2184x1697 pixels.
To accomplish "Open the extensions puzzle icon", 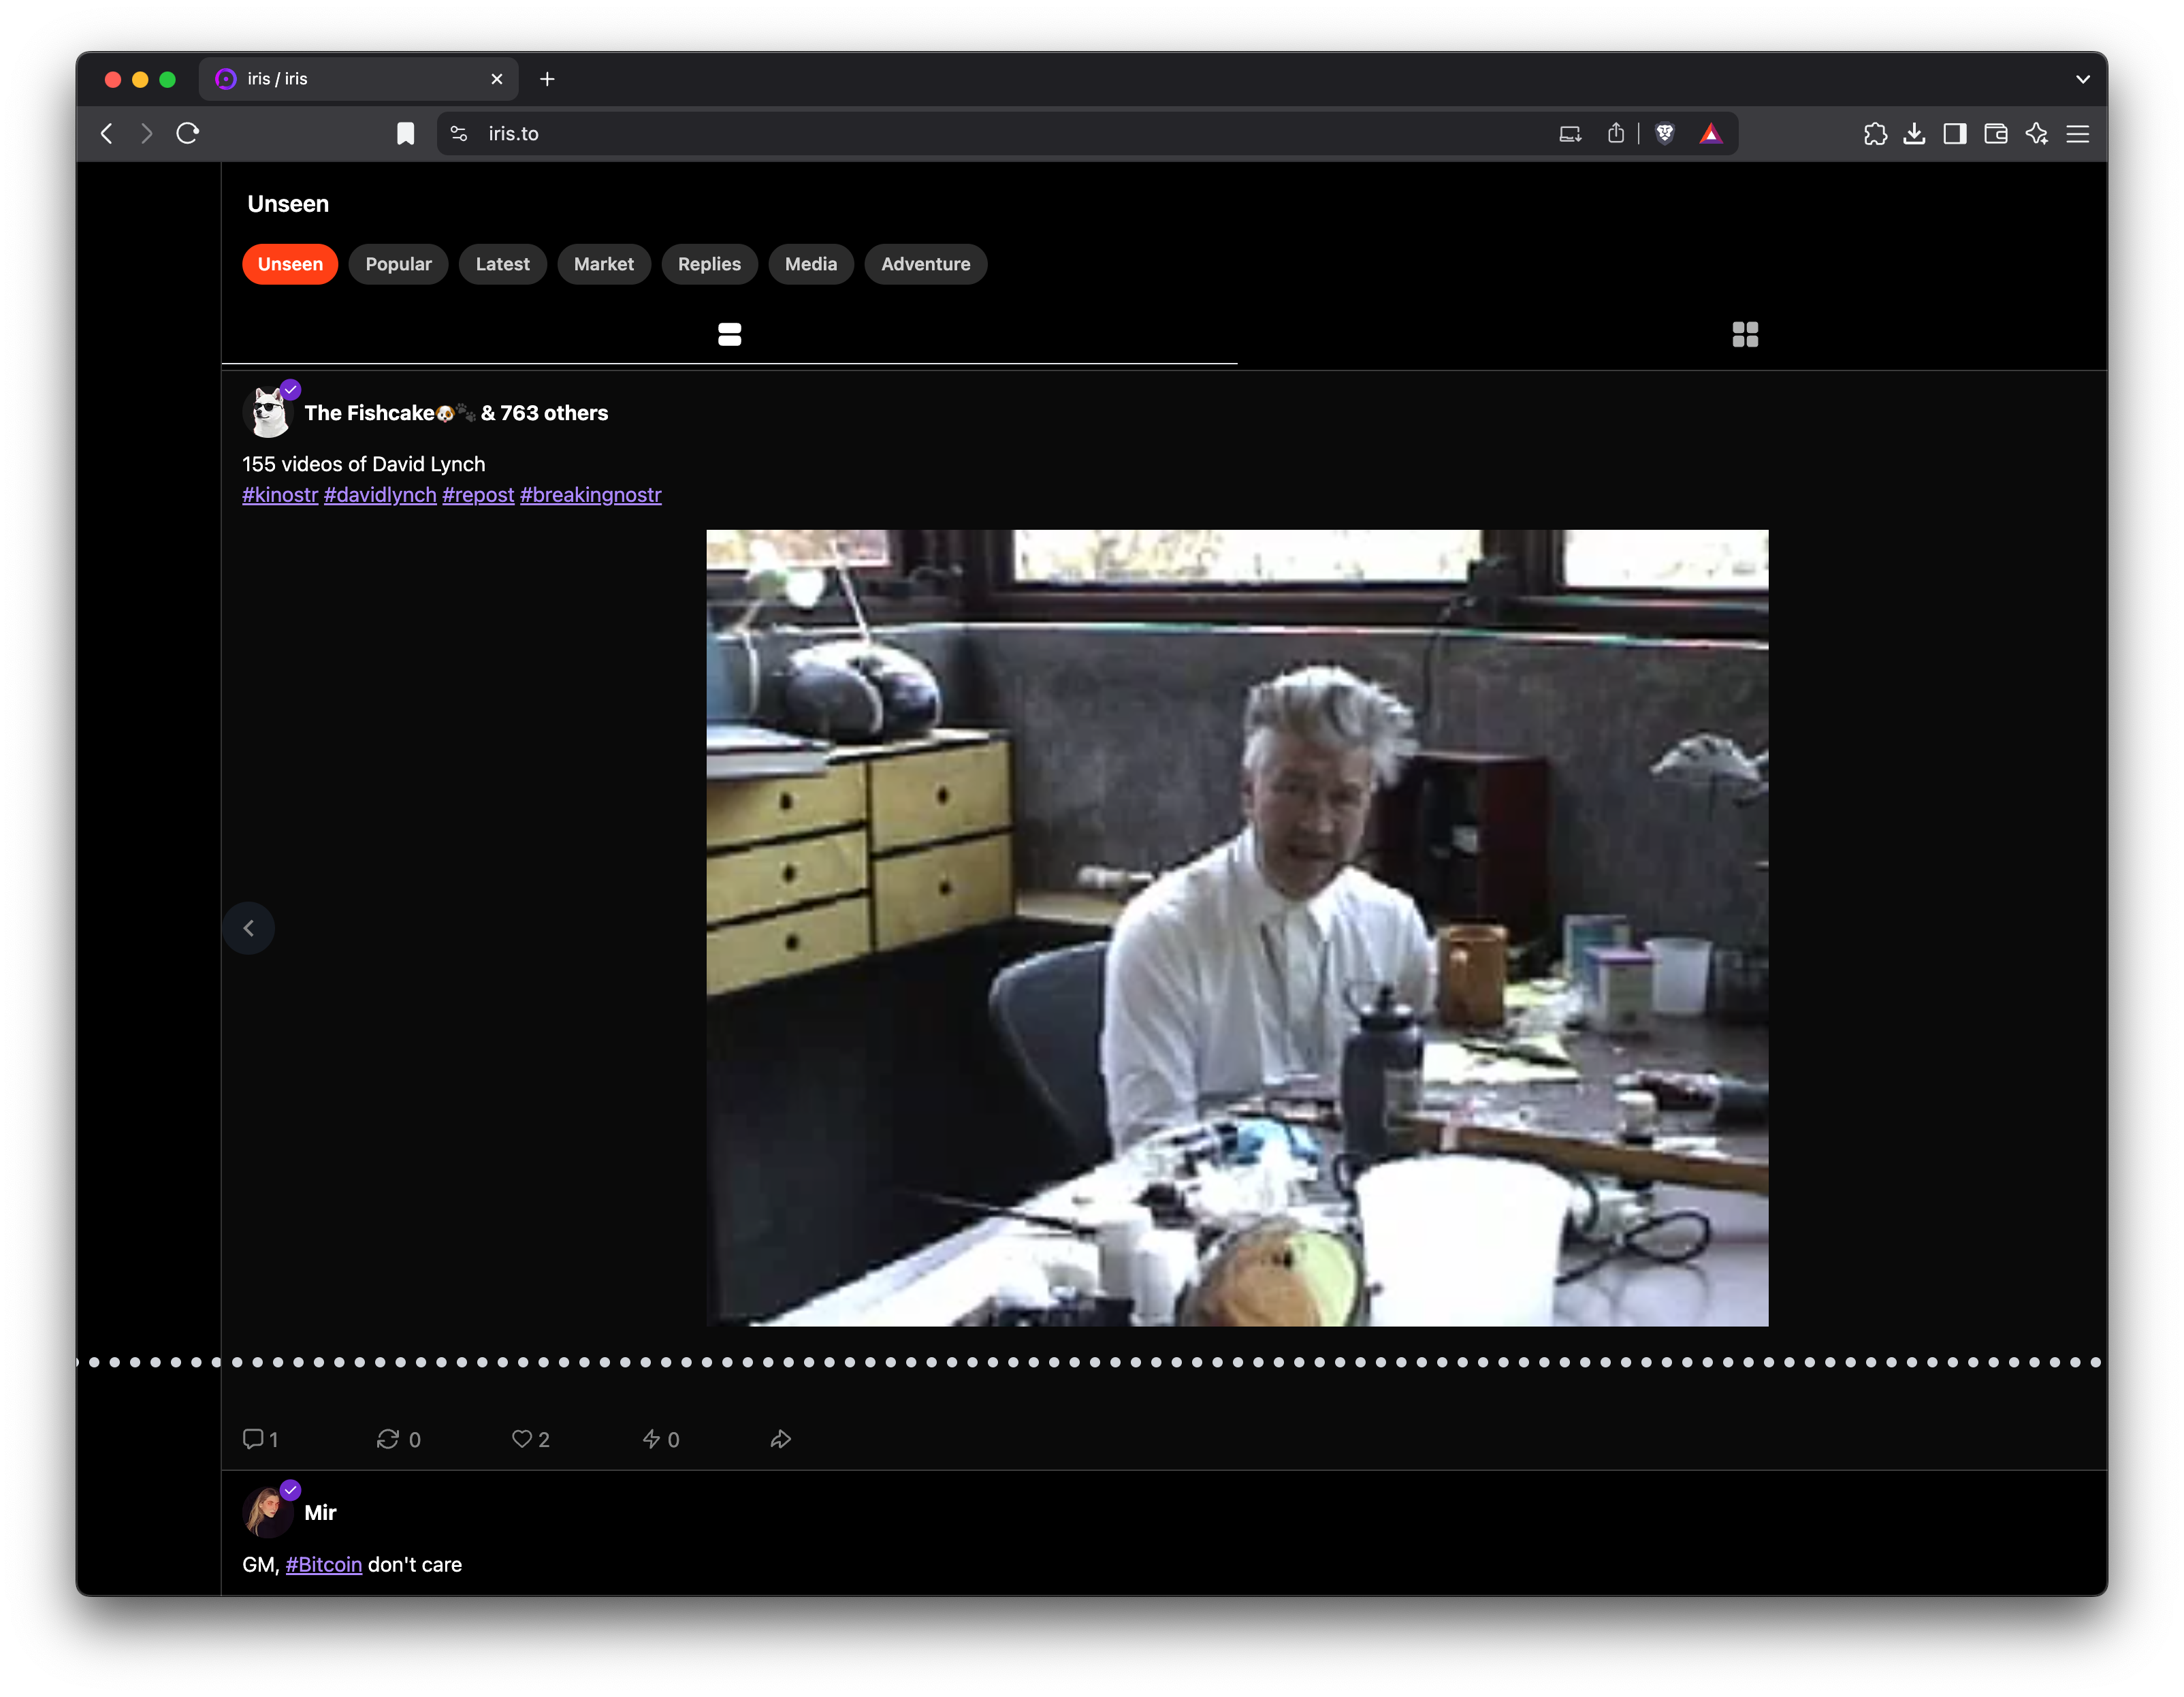I will (x=1875, y=133).
